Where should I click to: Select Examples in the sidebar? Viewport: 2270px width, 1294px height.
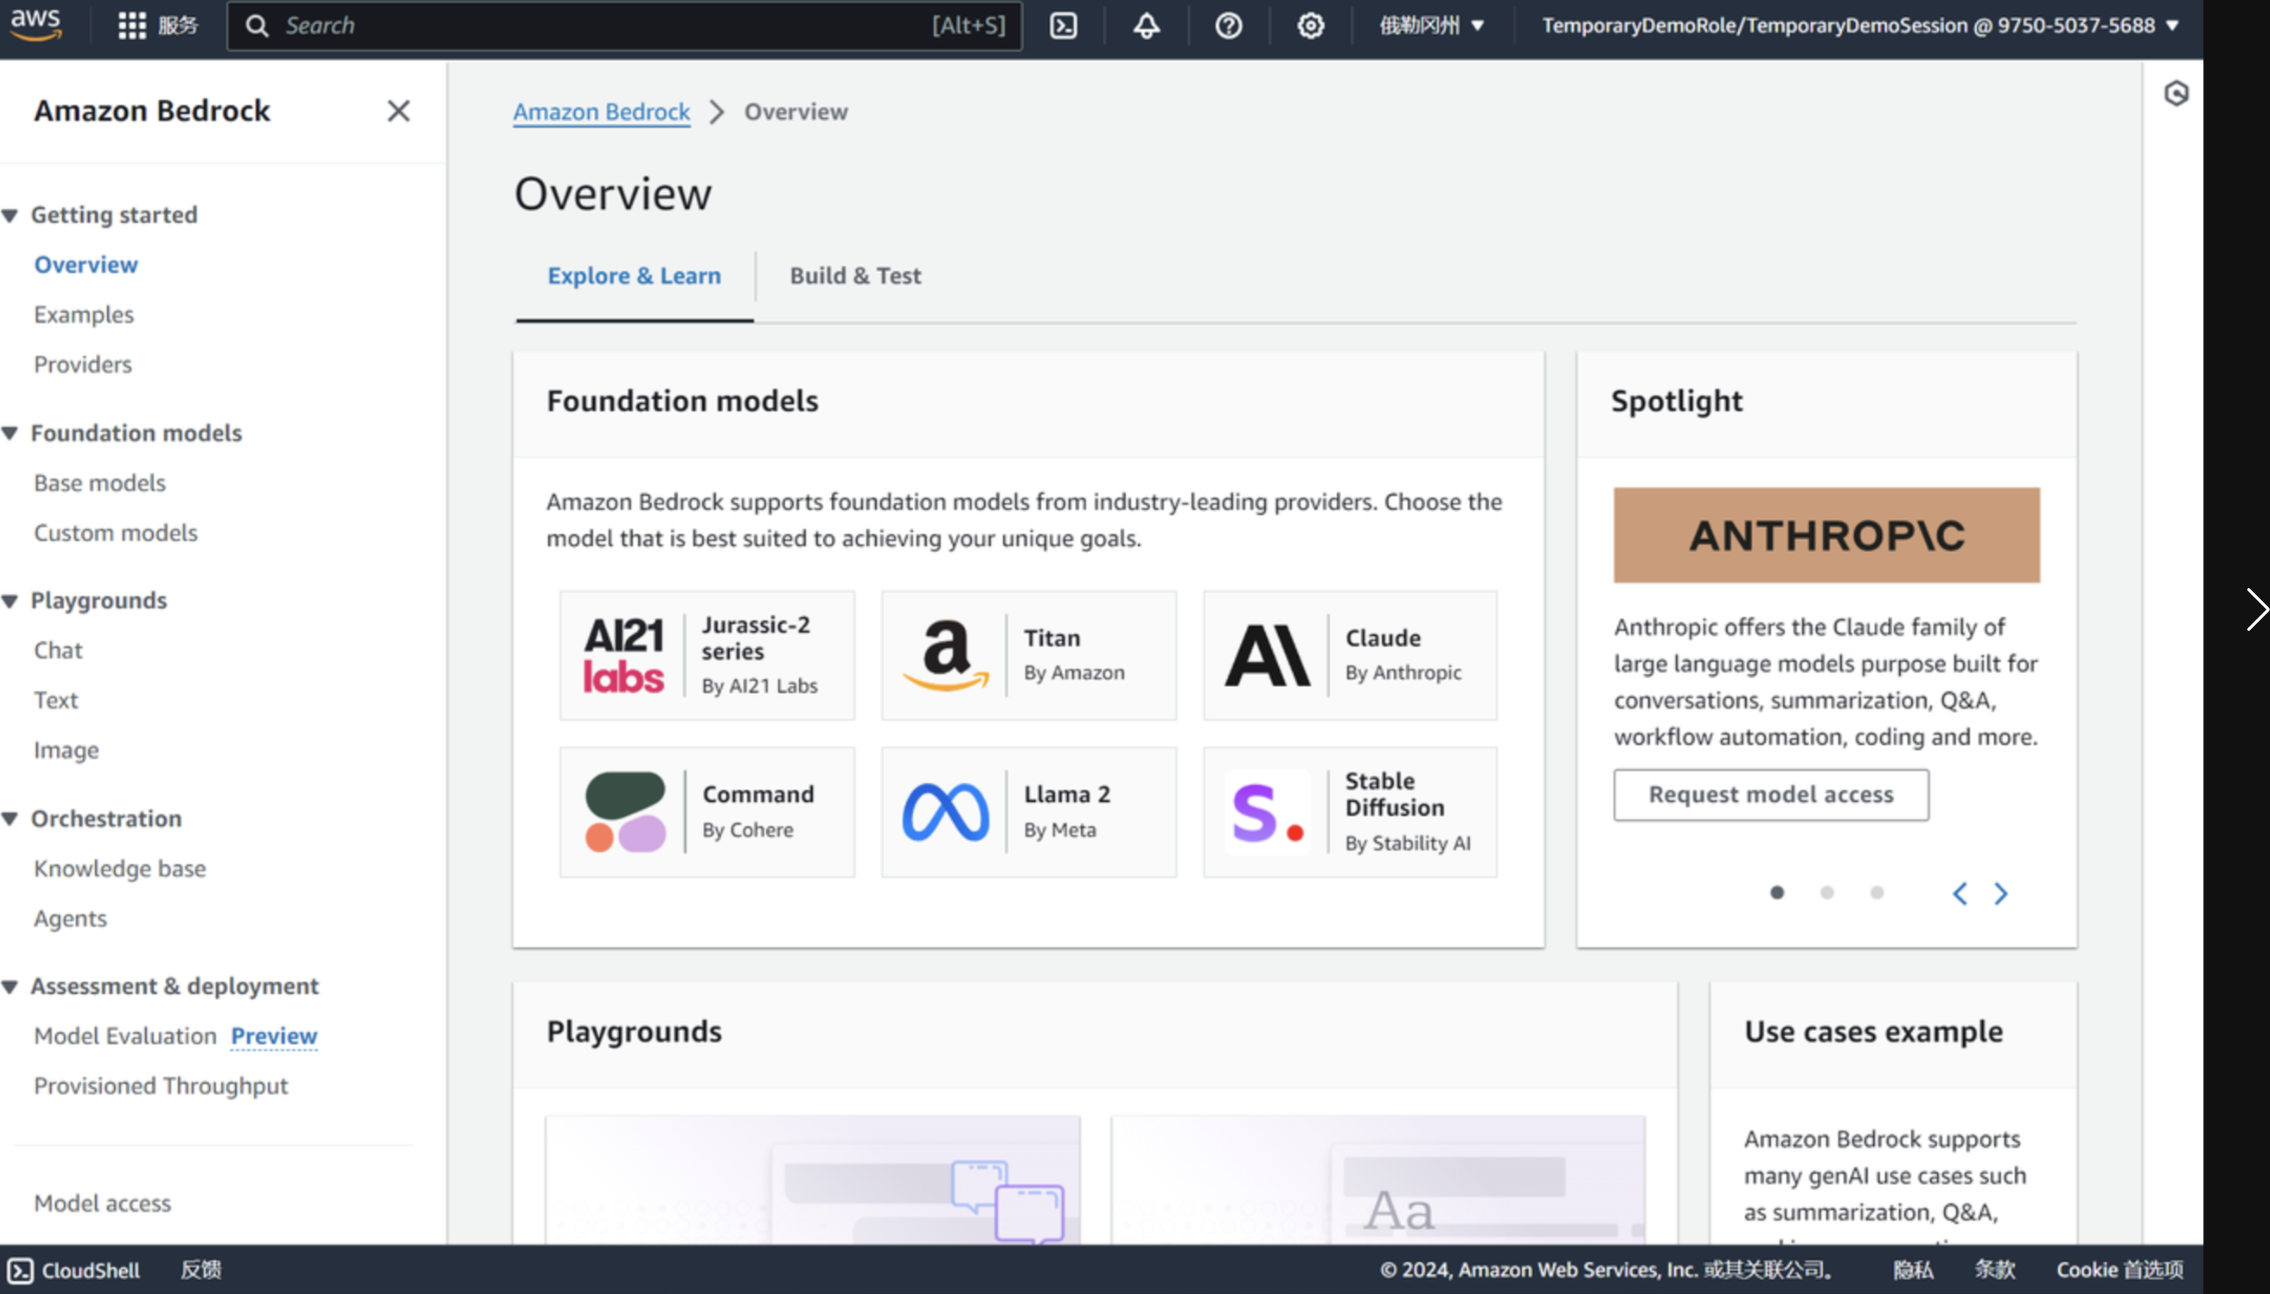84,315
